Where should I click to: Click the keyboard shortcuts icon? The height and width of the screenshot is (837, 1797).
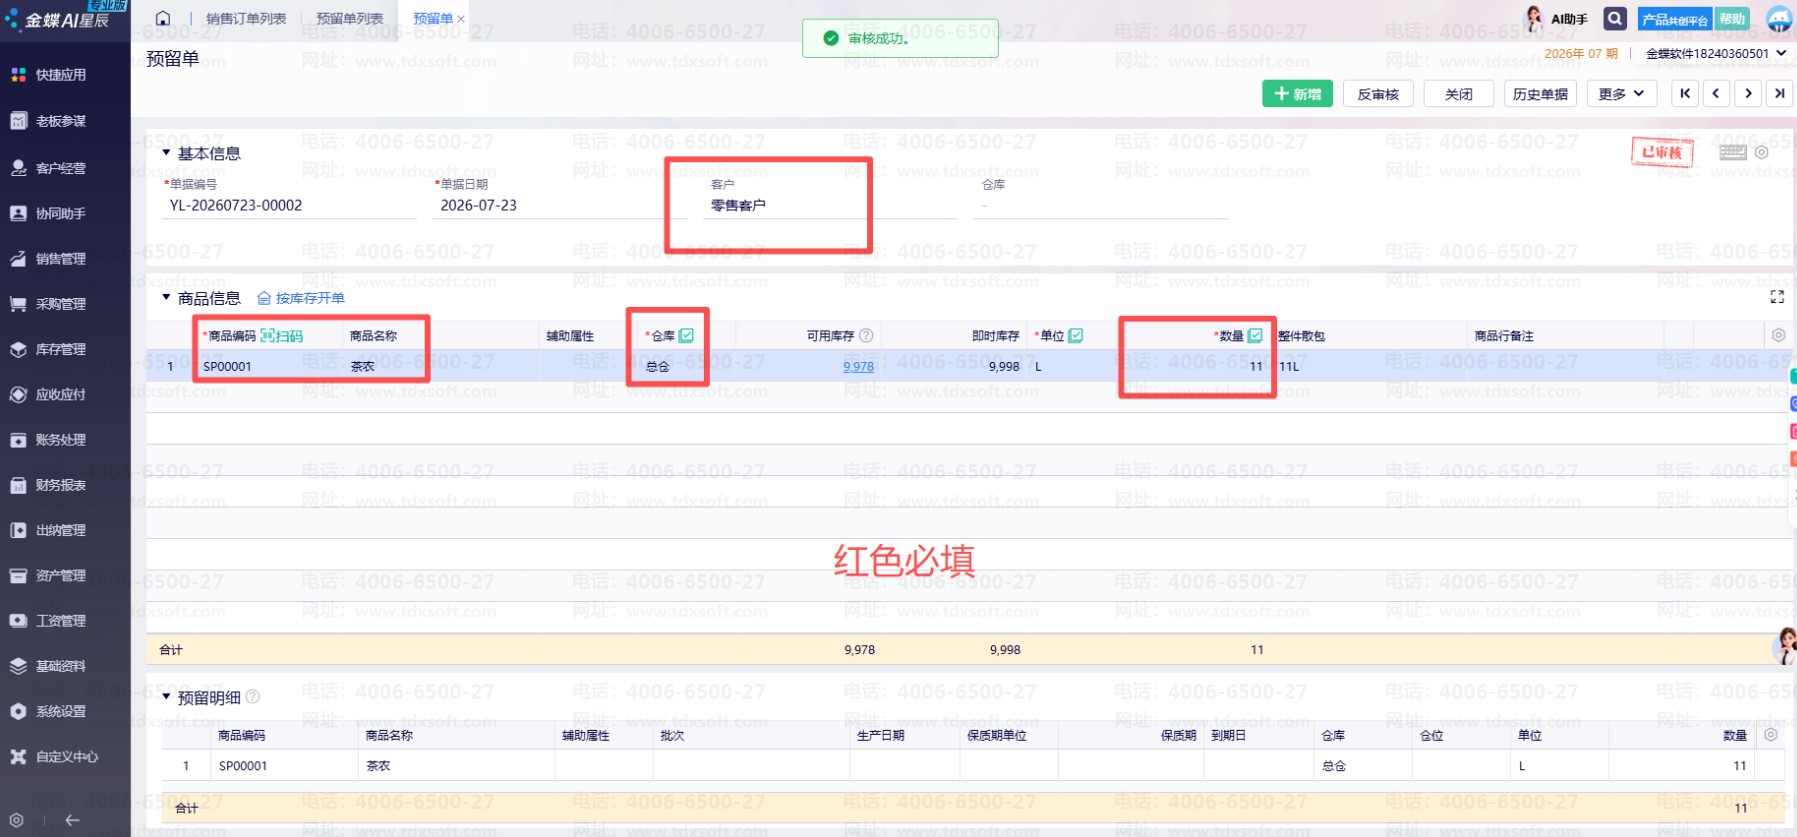pos(1733,152)
